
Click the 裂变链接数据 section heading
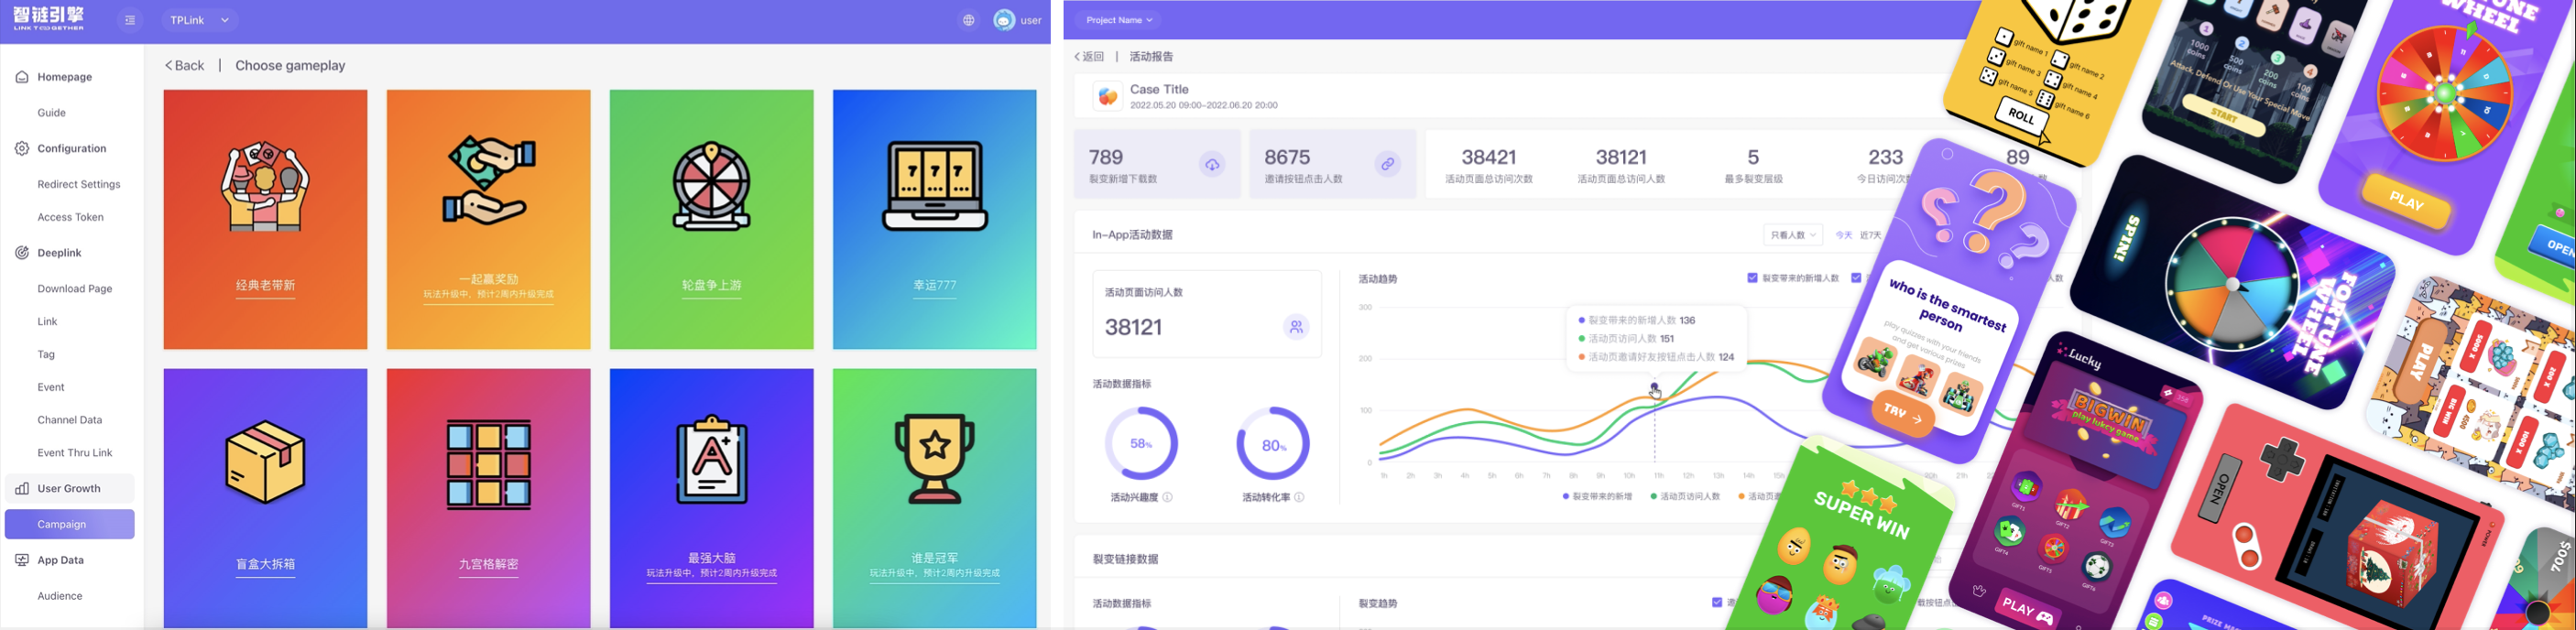(1126, 559)
